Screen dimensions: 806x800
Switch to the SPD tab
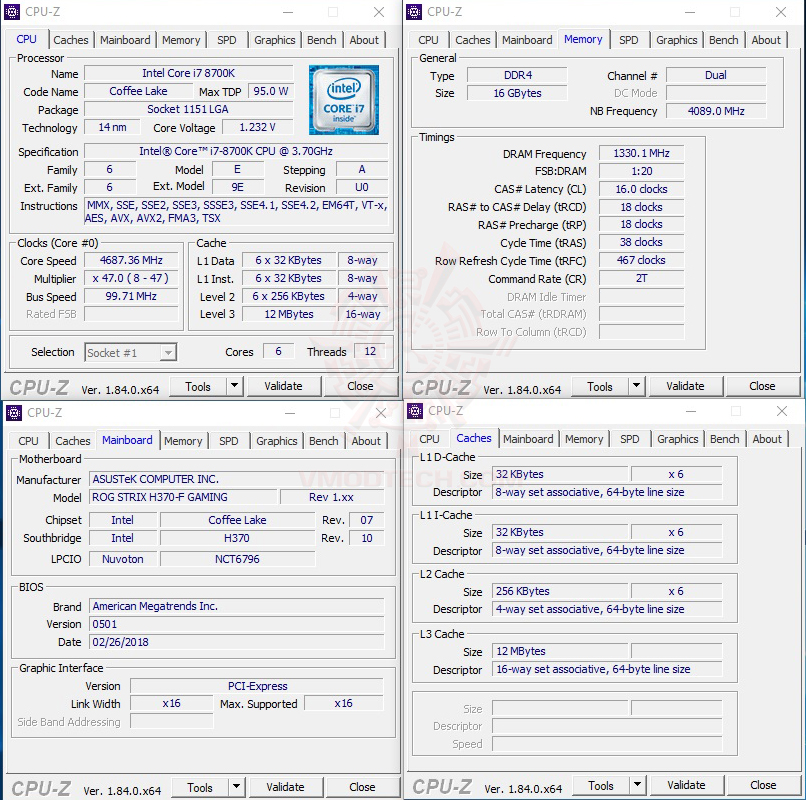pyautogui.click(x=226, y=40)
